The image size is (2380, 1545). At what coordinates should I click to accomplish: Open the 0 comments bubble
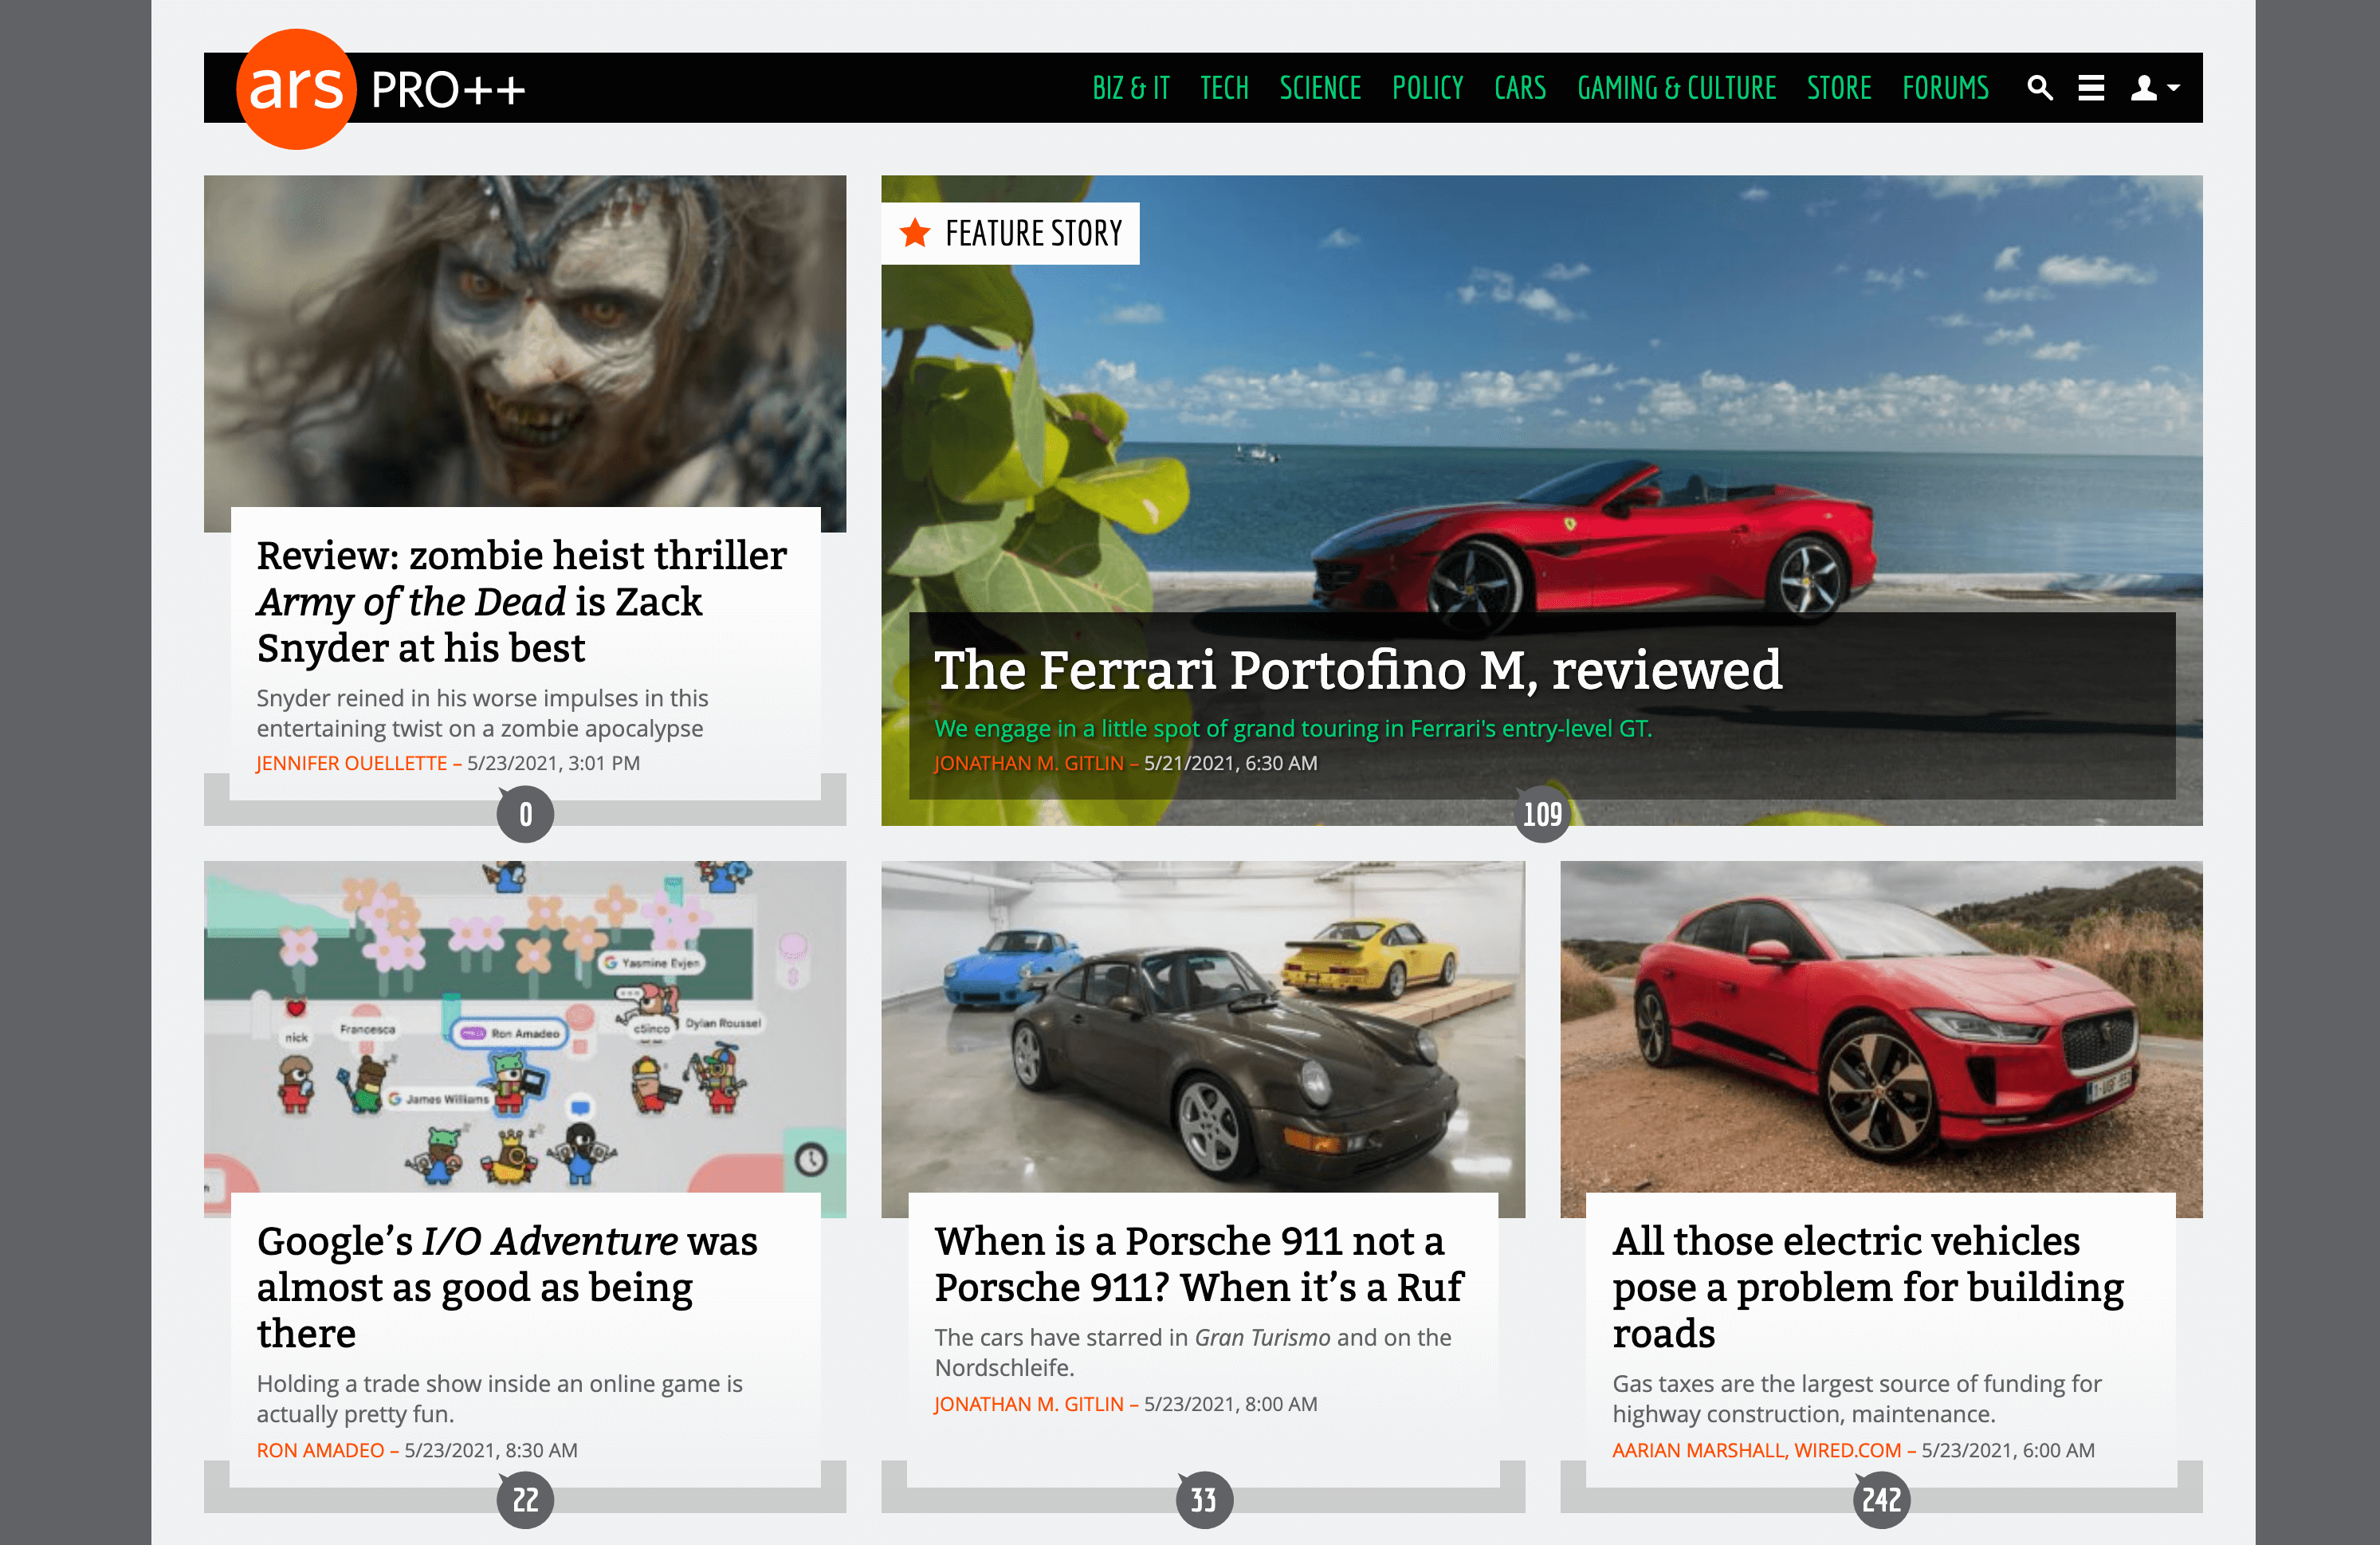pos(525,814)
